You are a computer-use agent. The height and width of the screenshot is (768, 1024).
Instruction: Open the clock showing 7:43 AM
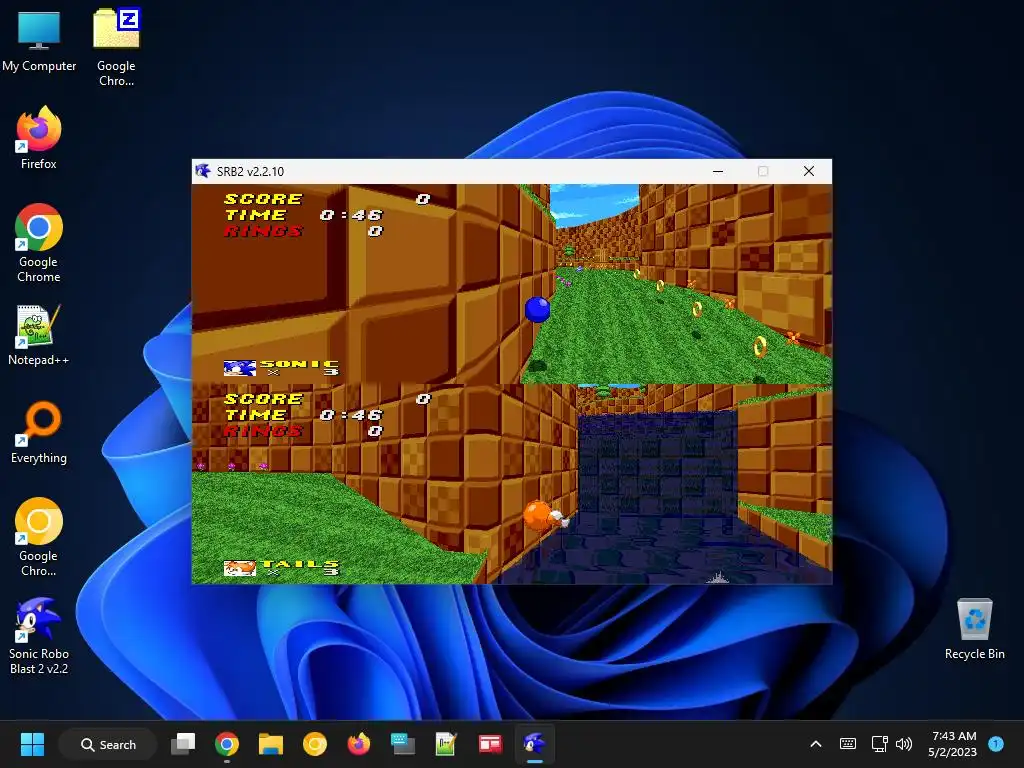(952, 744)
